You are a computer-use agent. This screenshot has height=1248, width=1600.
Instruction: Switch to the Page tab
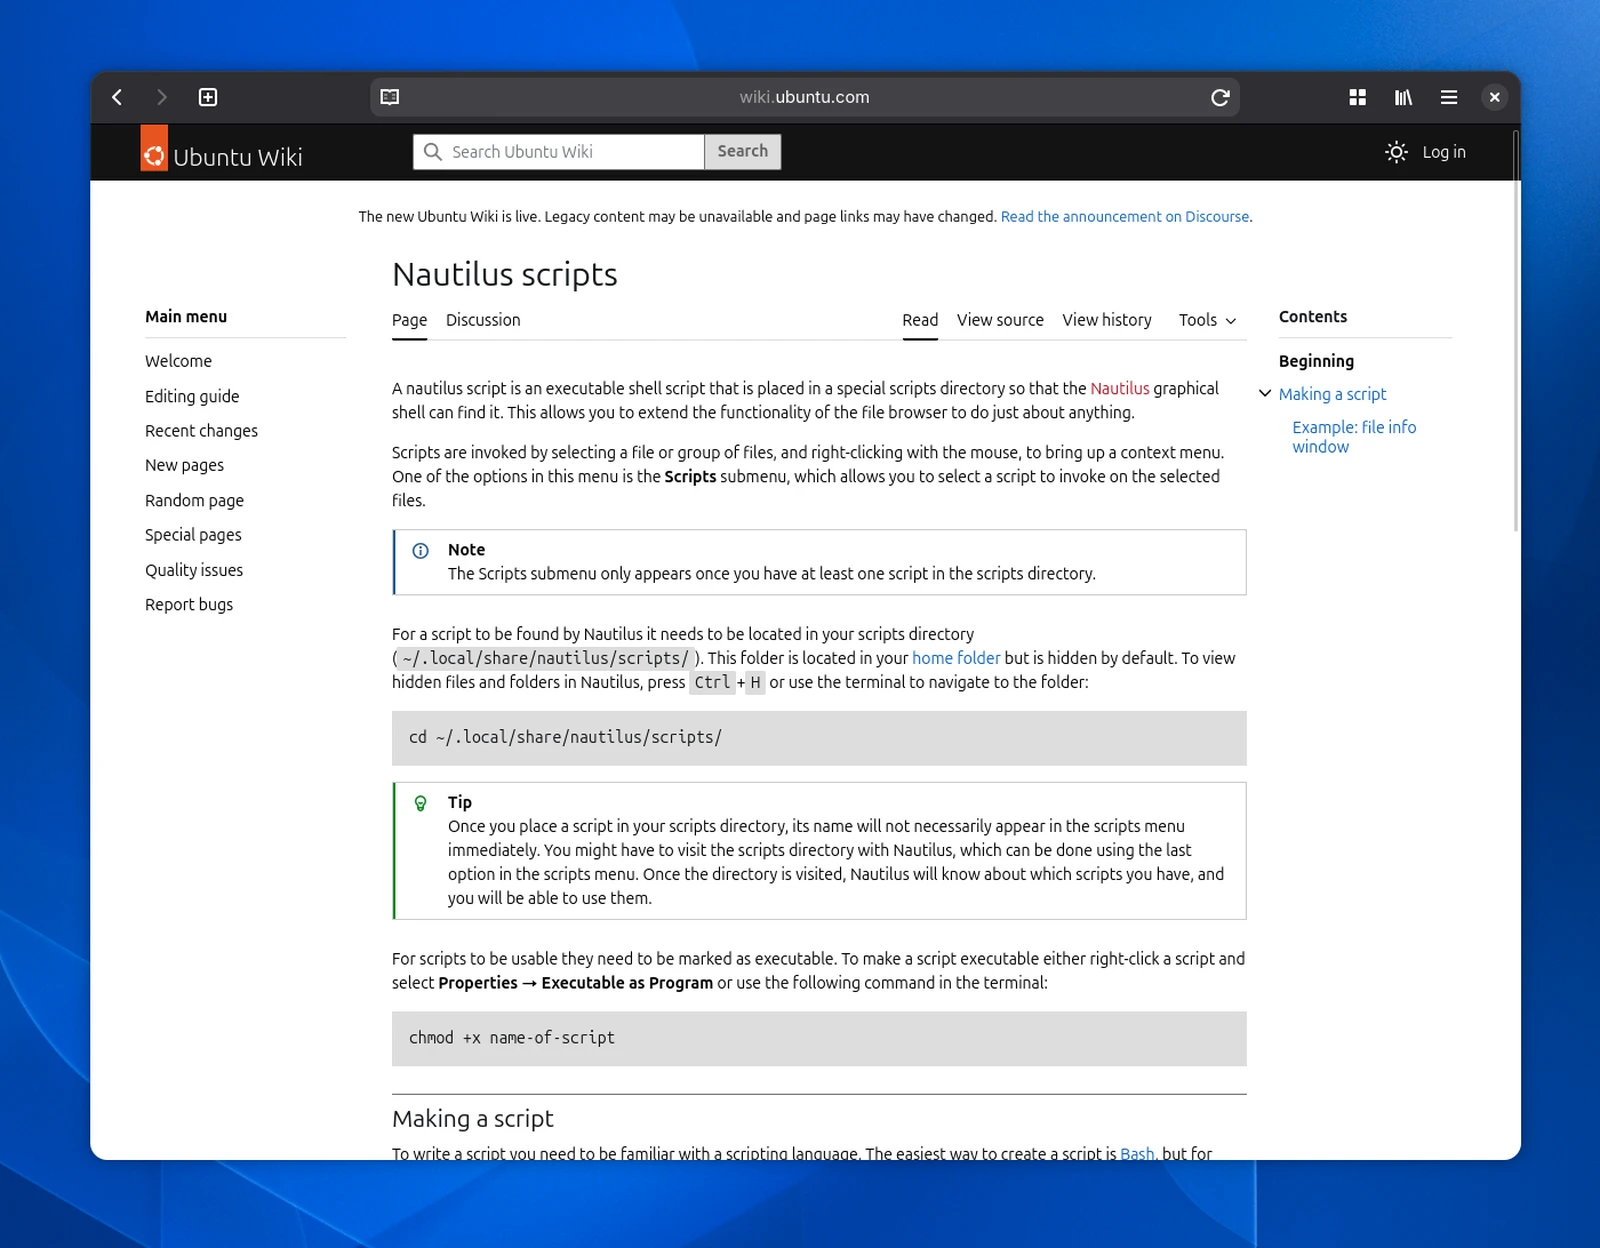click(x=409, y=320)
